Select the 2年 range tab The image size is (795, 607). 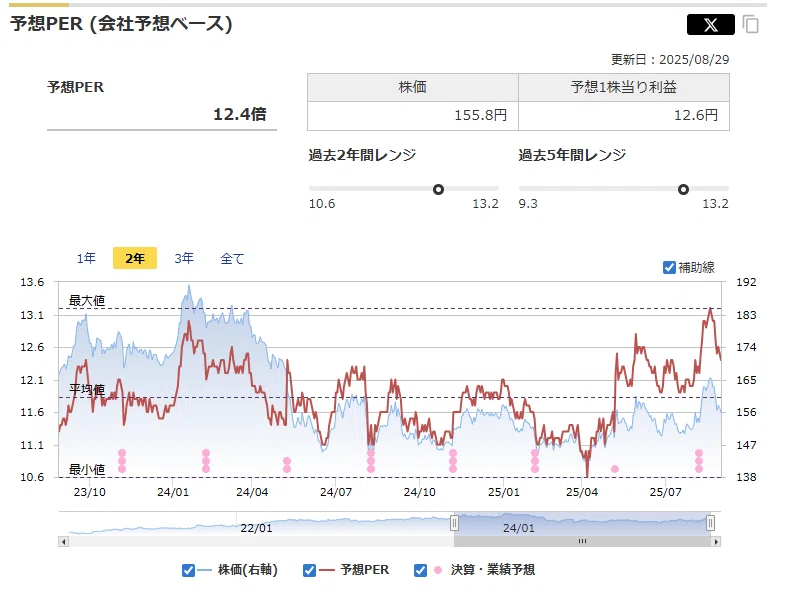pyautogui.click(x=135, y=258)
